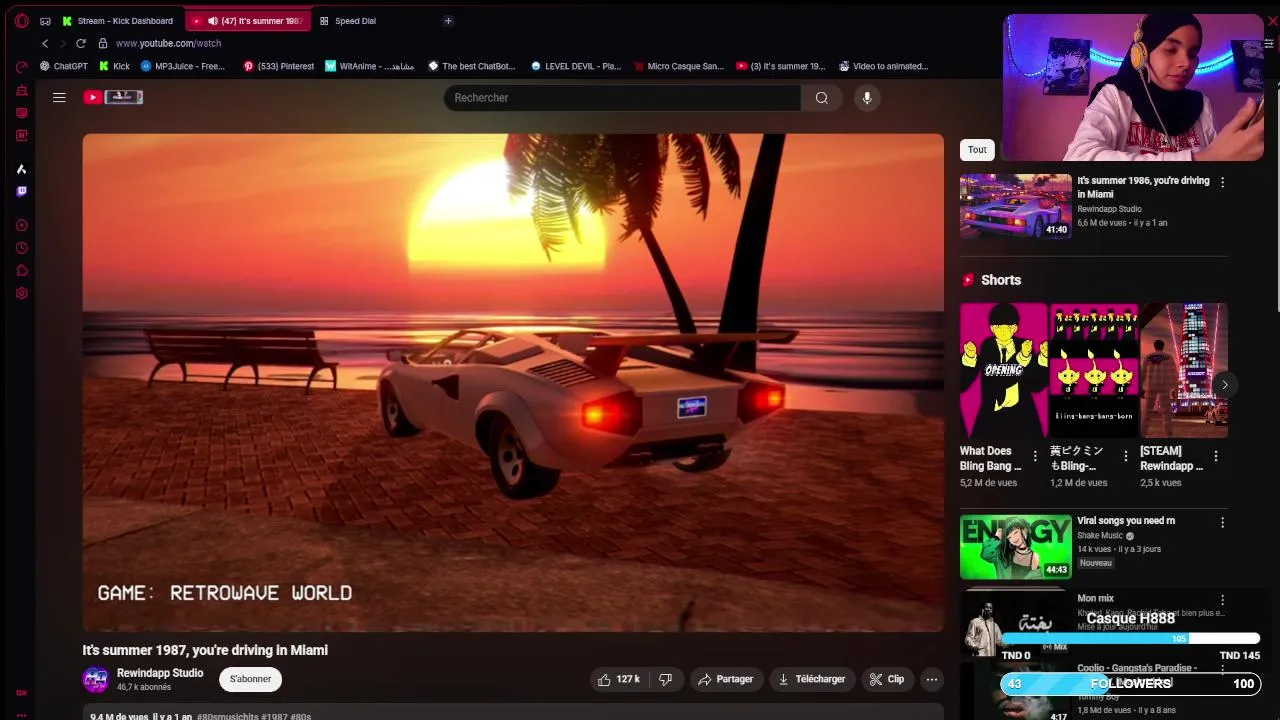1280x720 pixels.
Task: Open History clock icon in sidebar
Action: click(22, 248)
